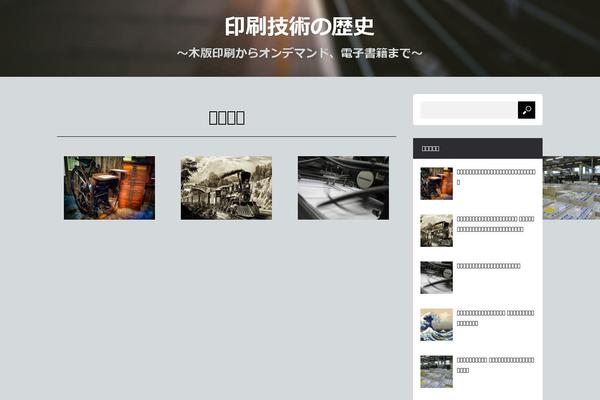Select sidebar thumbnail of the Great Wave print
The image size is (600, 400).
click(x=436, y=325)
